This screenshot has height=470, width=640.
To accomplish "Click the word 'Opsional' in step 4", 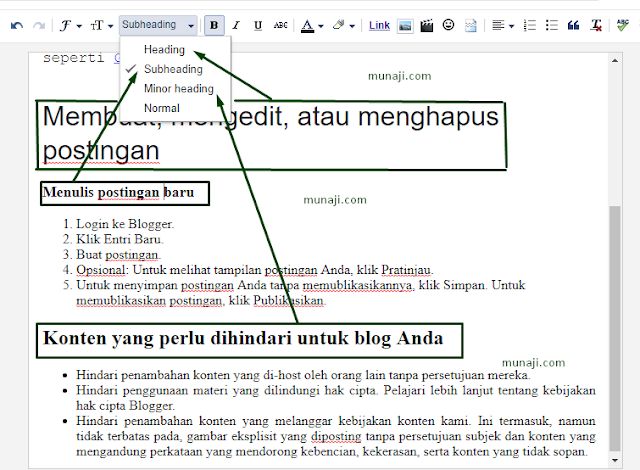I will [101, 270].
